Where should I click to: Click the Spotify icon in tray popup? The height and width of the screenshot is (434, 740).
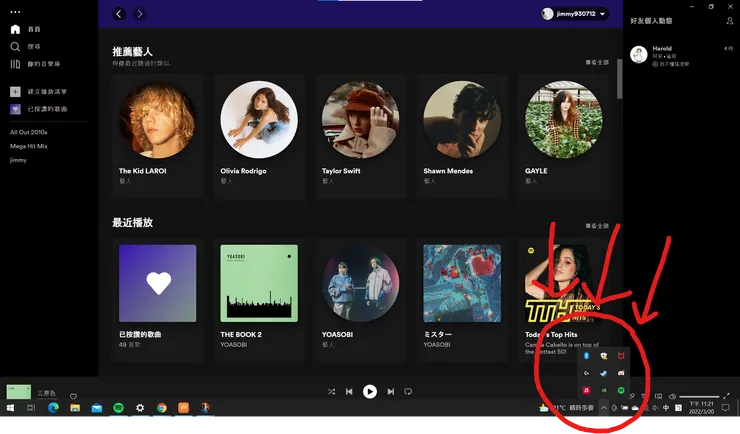click(621, 390)
